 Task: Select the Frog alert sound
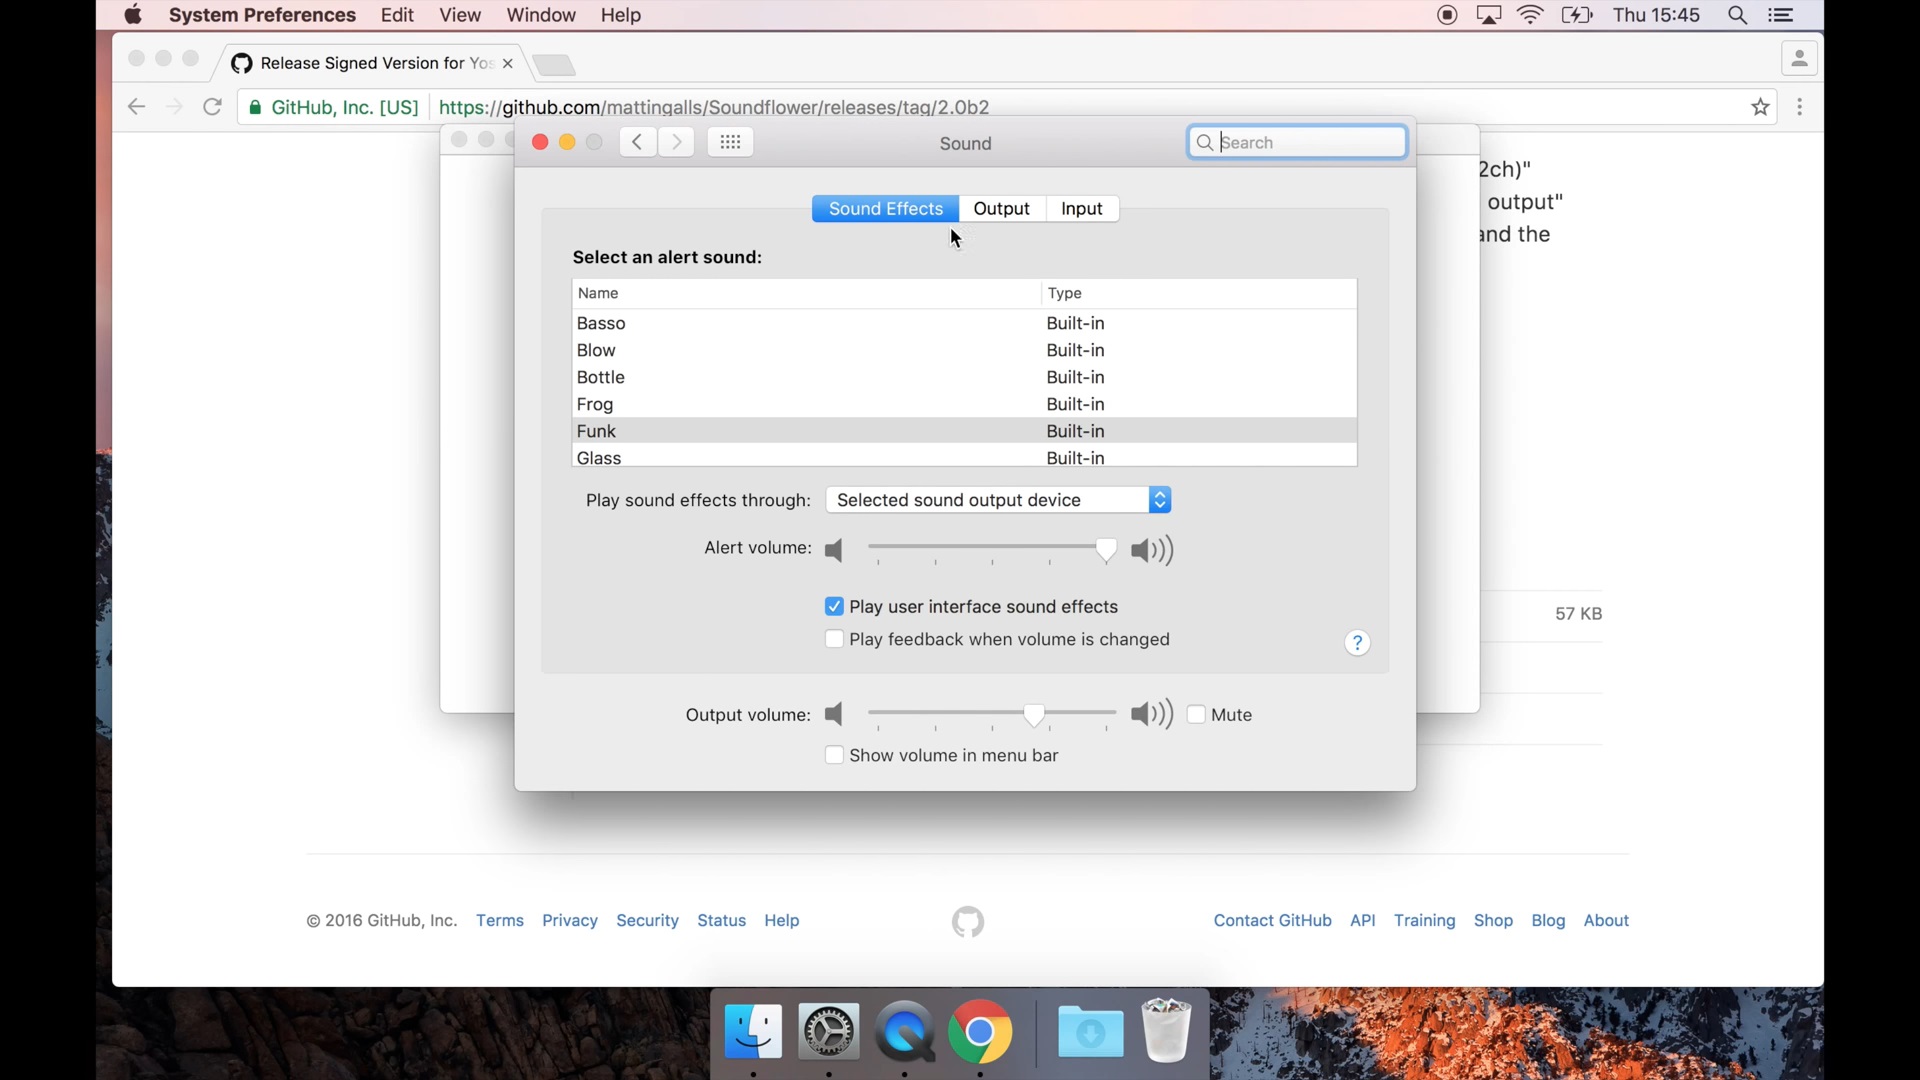[700, 404]
